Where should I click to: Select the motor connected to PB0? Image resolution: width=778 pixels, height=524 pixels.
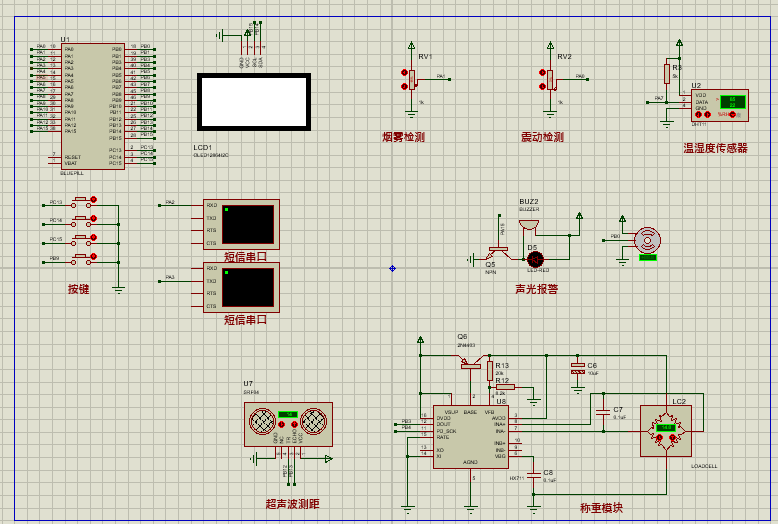[x=648, y=241]
